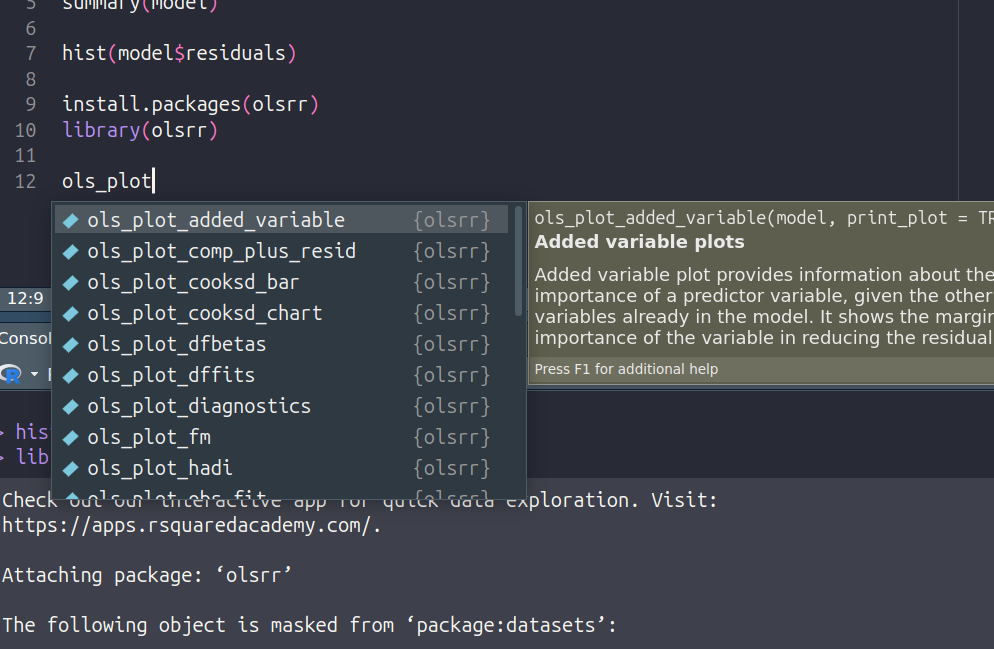Open the dropdown arrow beside the R logo

coord(35,375)
